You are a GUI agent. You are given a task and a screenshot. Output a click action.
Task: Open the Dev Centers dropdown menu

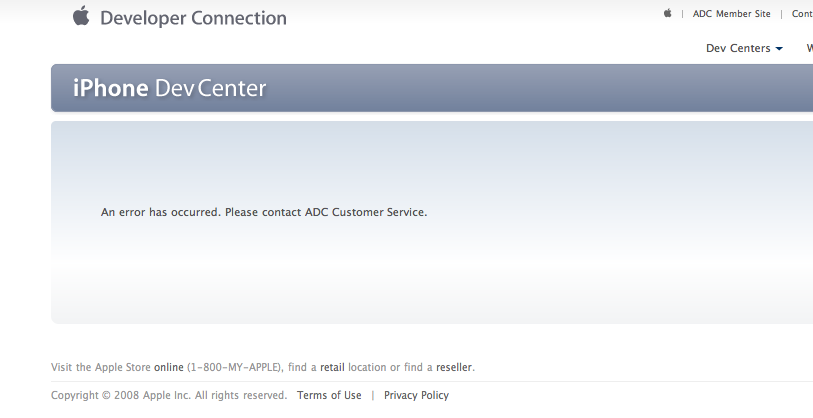(x=744, y=48)
